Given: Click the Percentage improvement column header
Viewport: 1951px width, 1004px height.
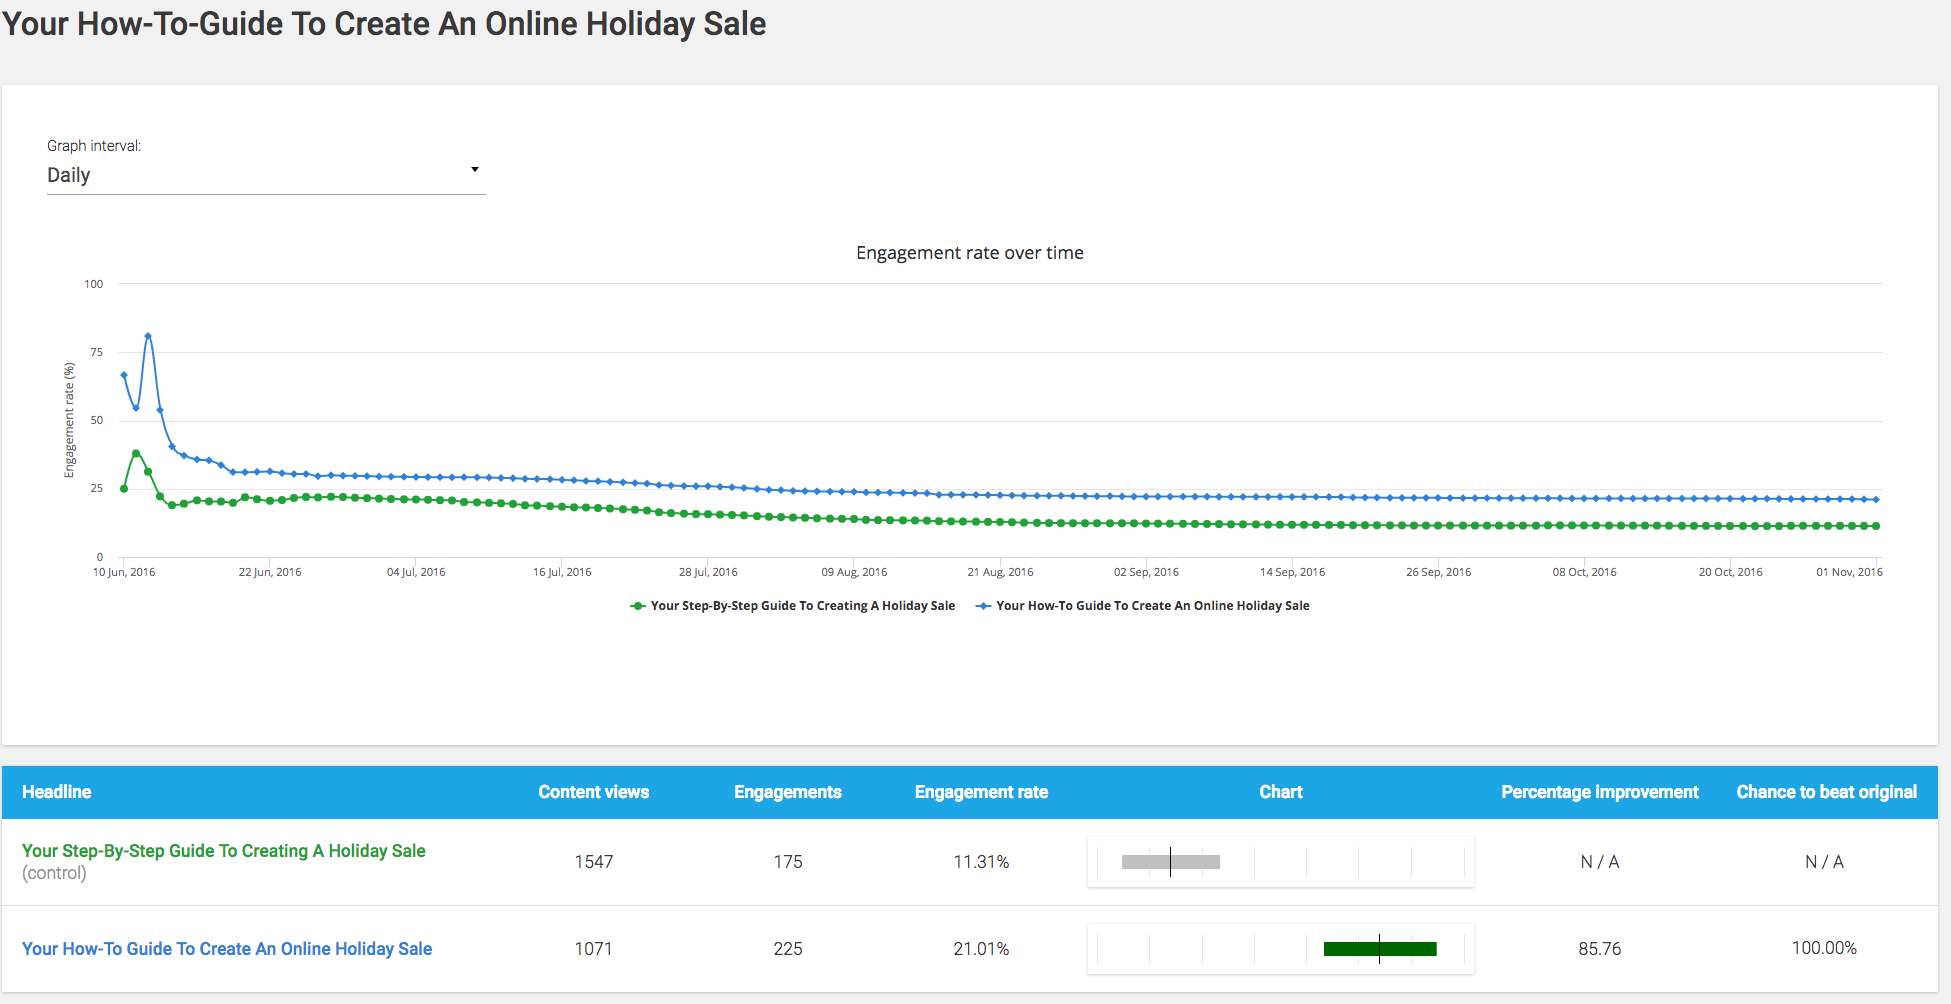Looking at the screenshot, I should pos(1599,791).
